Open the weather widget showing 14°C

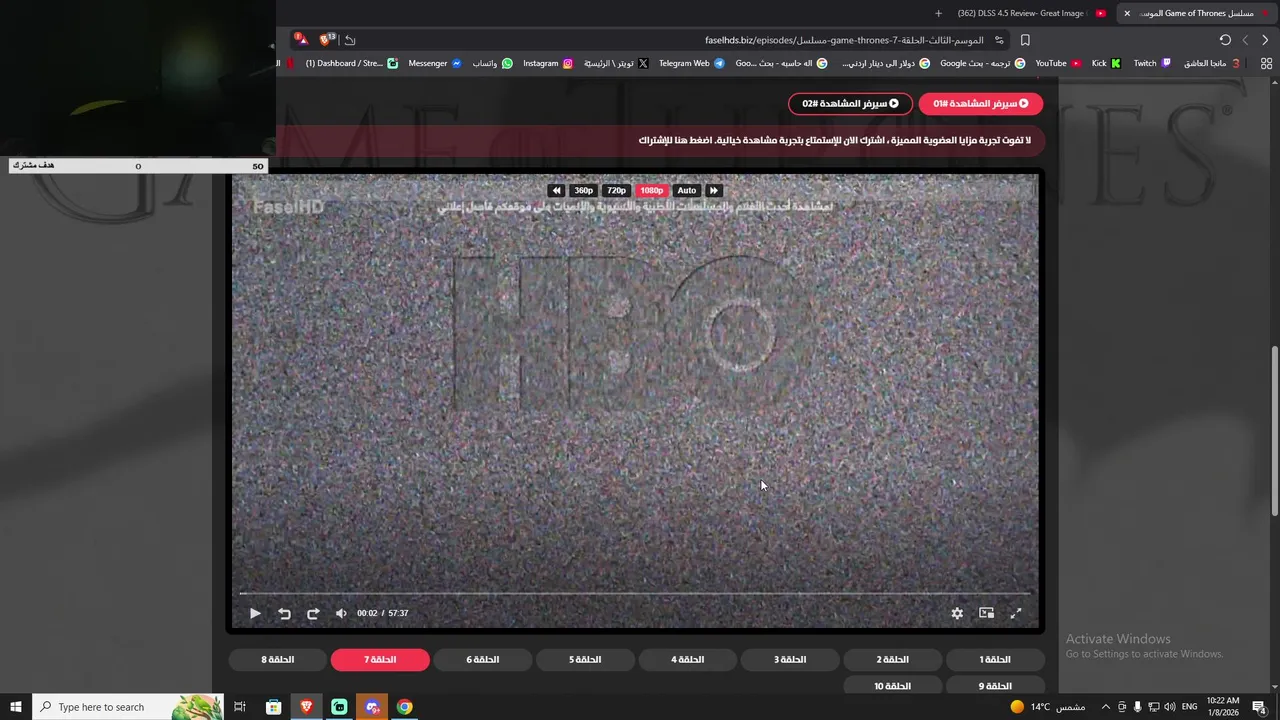point(1047,707)
